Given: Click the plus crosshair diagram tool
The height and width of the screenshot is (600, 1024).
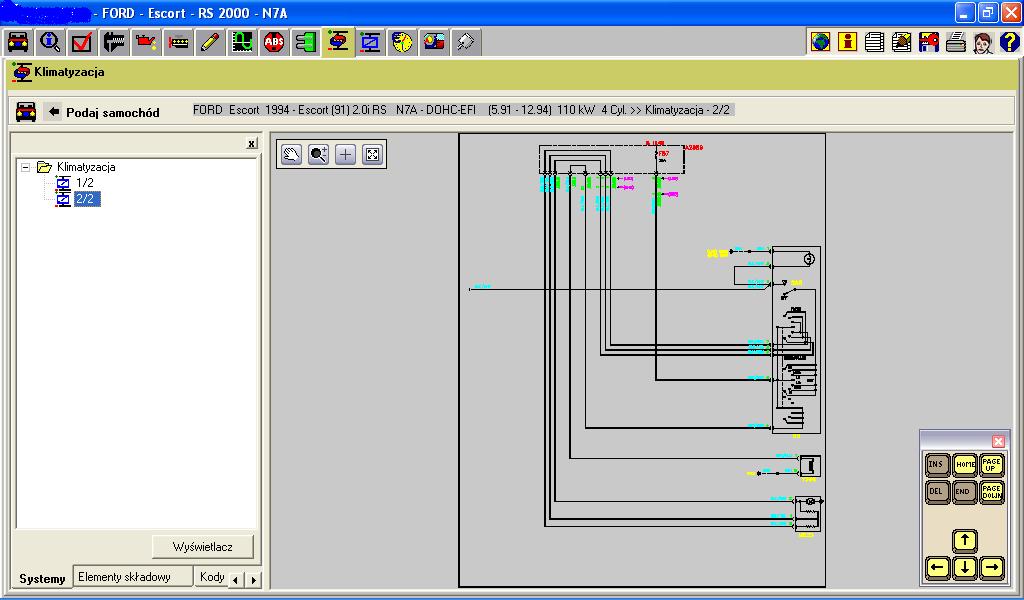Looking at the screenshot, I should tap(345, 155).
